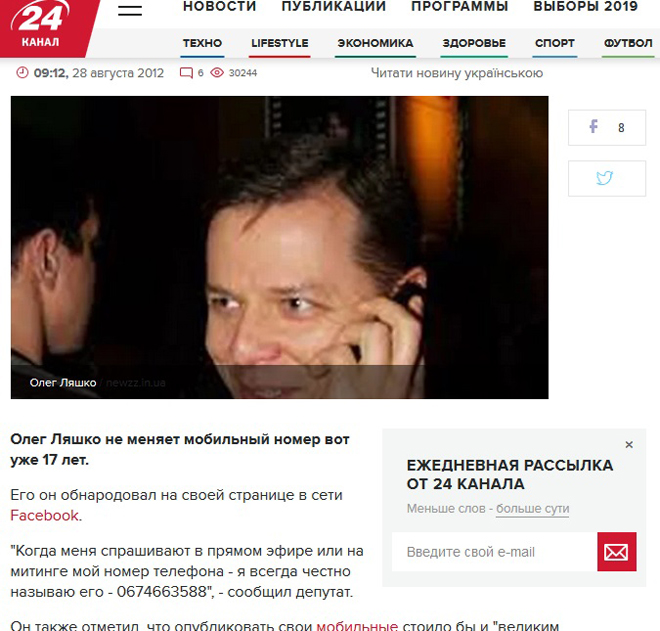Share the article via Facebook icon
Screen dimensions: 660x631
[593, 126]
